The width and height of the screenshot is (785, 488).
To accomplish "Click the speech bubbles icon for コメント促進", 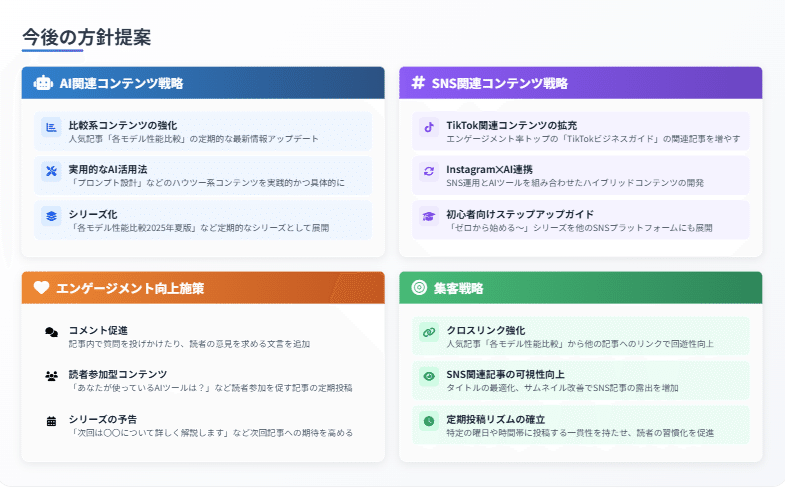I will coord(51,332).
